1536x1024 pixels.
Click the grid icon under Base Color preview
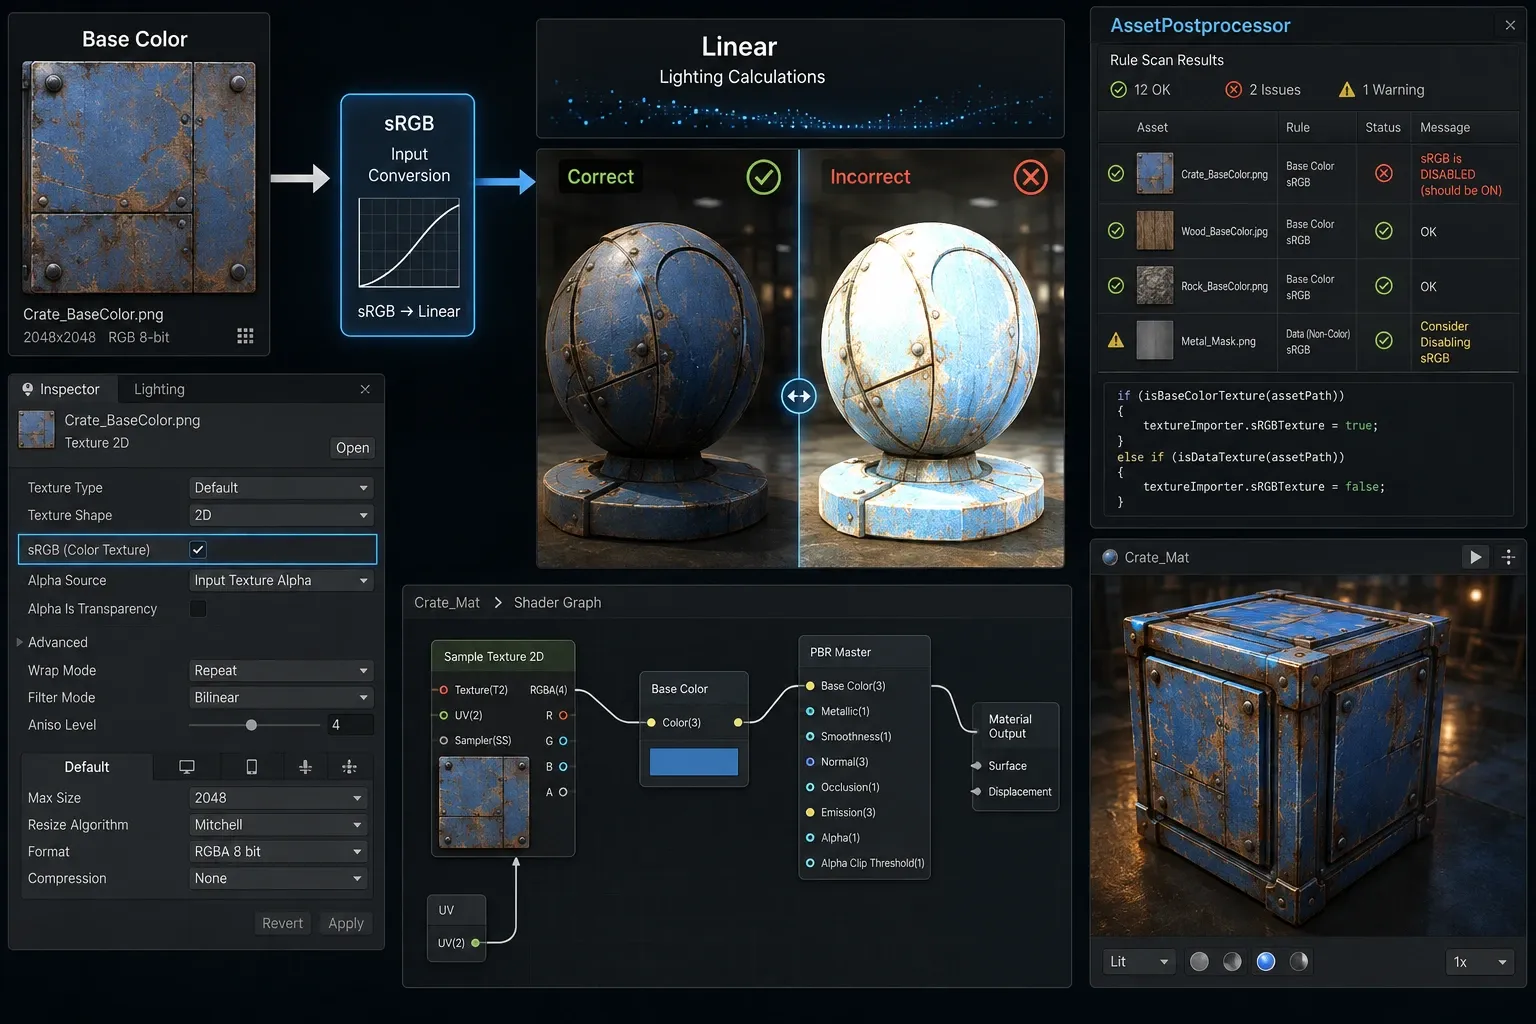(x=245, y=336)
